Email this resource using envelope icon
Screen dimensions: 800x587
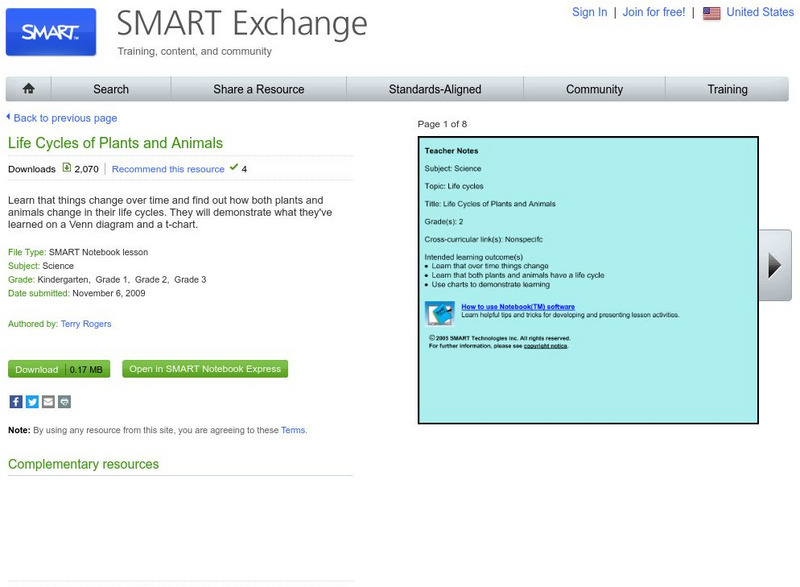[x=48, y=402]
